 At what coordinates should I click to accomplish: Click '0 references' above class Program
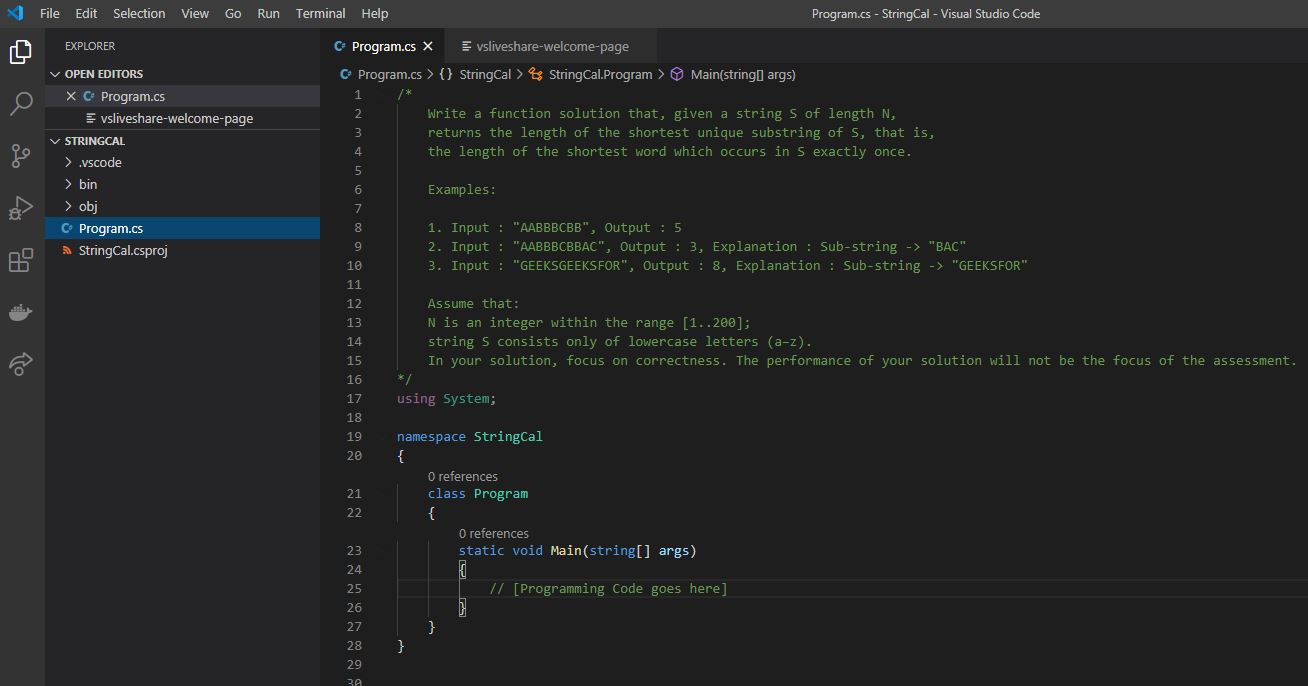pyautogui.click(x=462, y=476)
